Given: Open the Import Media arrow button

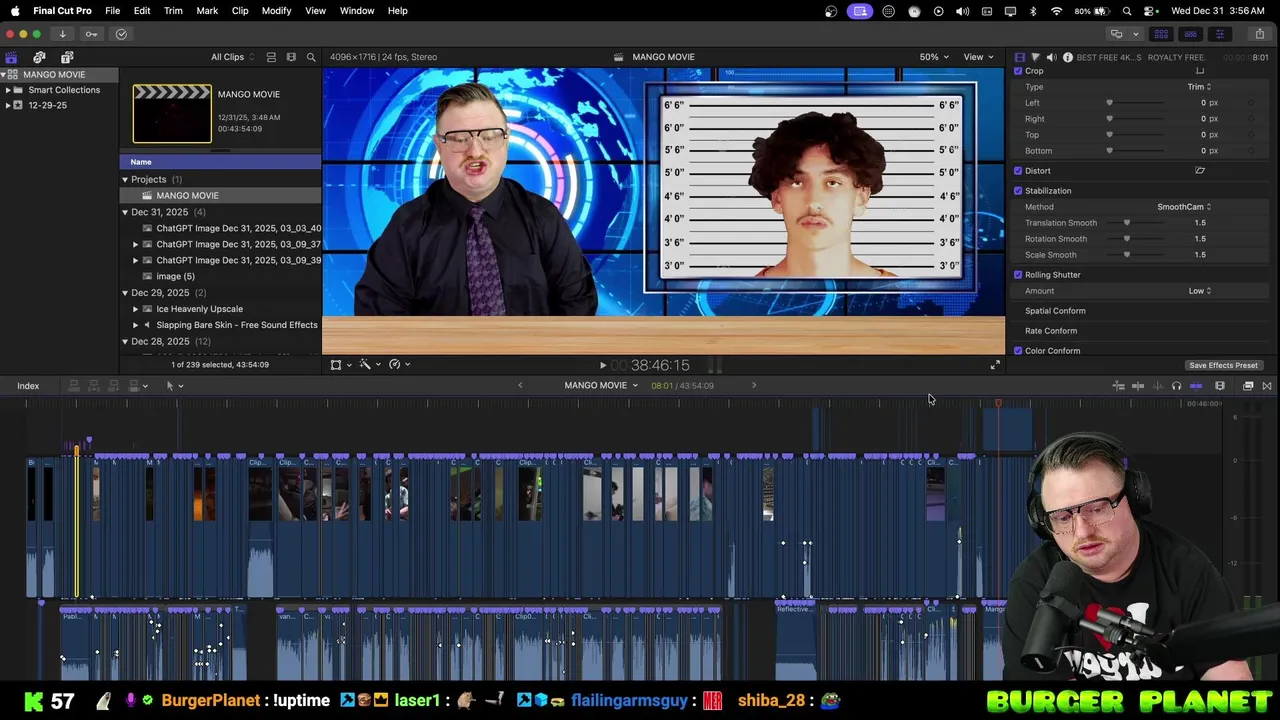Looking at the screenshot, I should [62, 34].
